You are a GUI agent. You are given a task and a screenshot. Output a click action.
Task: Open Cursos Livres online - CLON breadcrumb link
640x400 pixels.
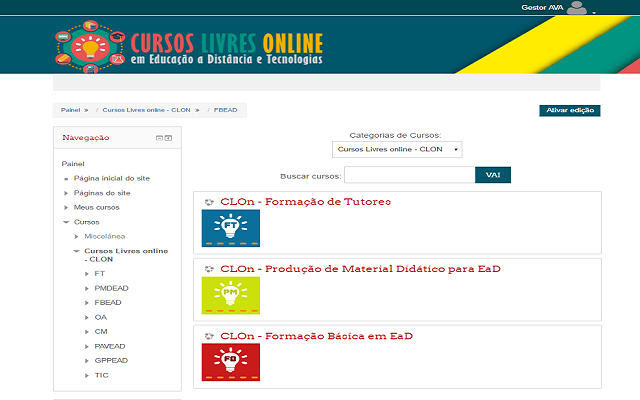(x=146, y=110)
